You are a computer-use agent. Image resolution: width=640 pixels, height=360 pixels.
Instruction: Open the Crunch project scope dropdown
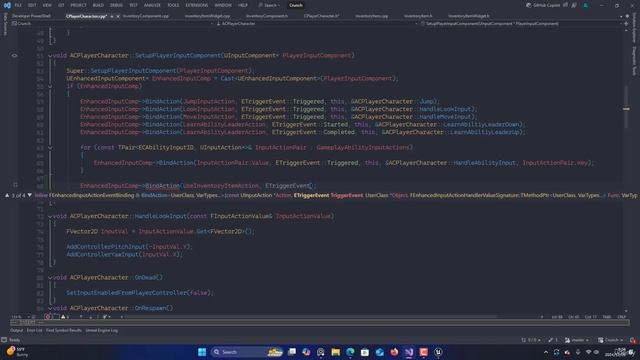click(112, 24)
